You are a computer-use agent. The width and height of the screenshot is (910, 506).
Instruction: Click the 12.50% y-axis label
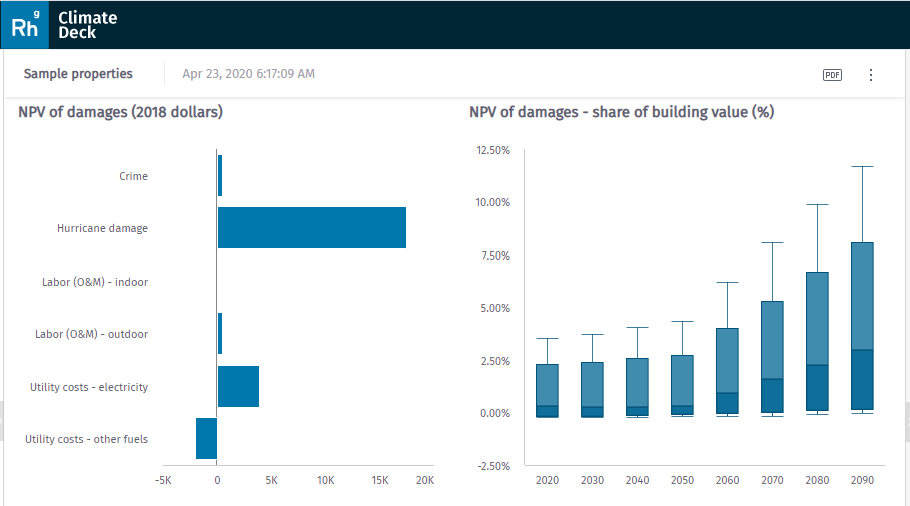tap(493, 150)
